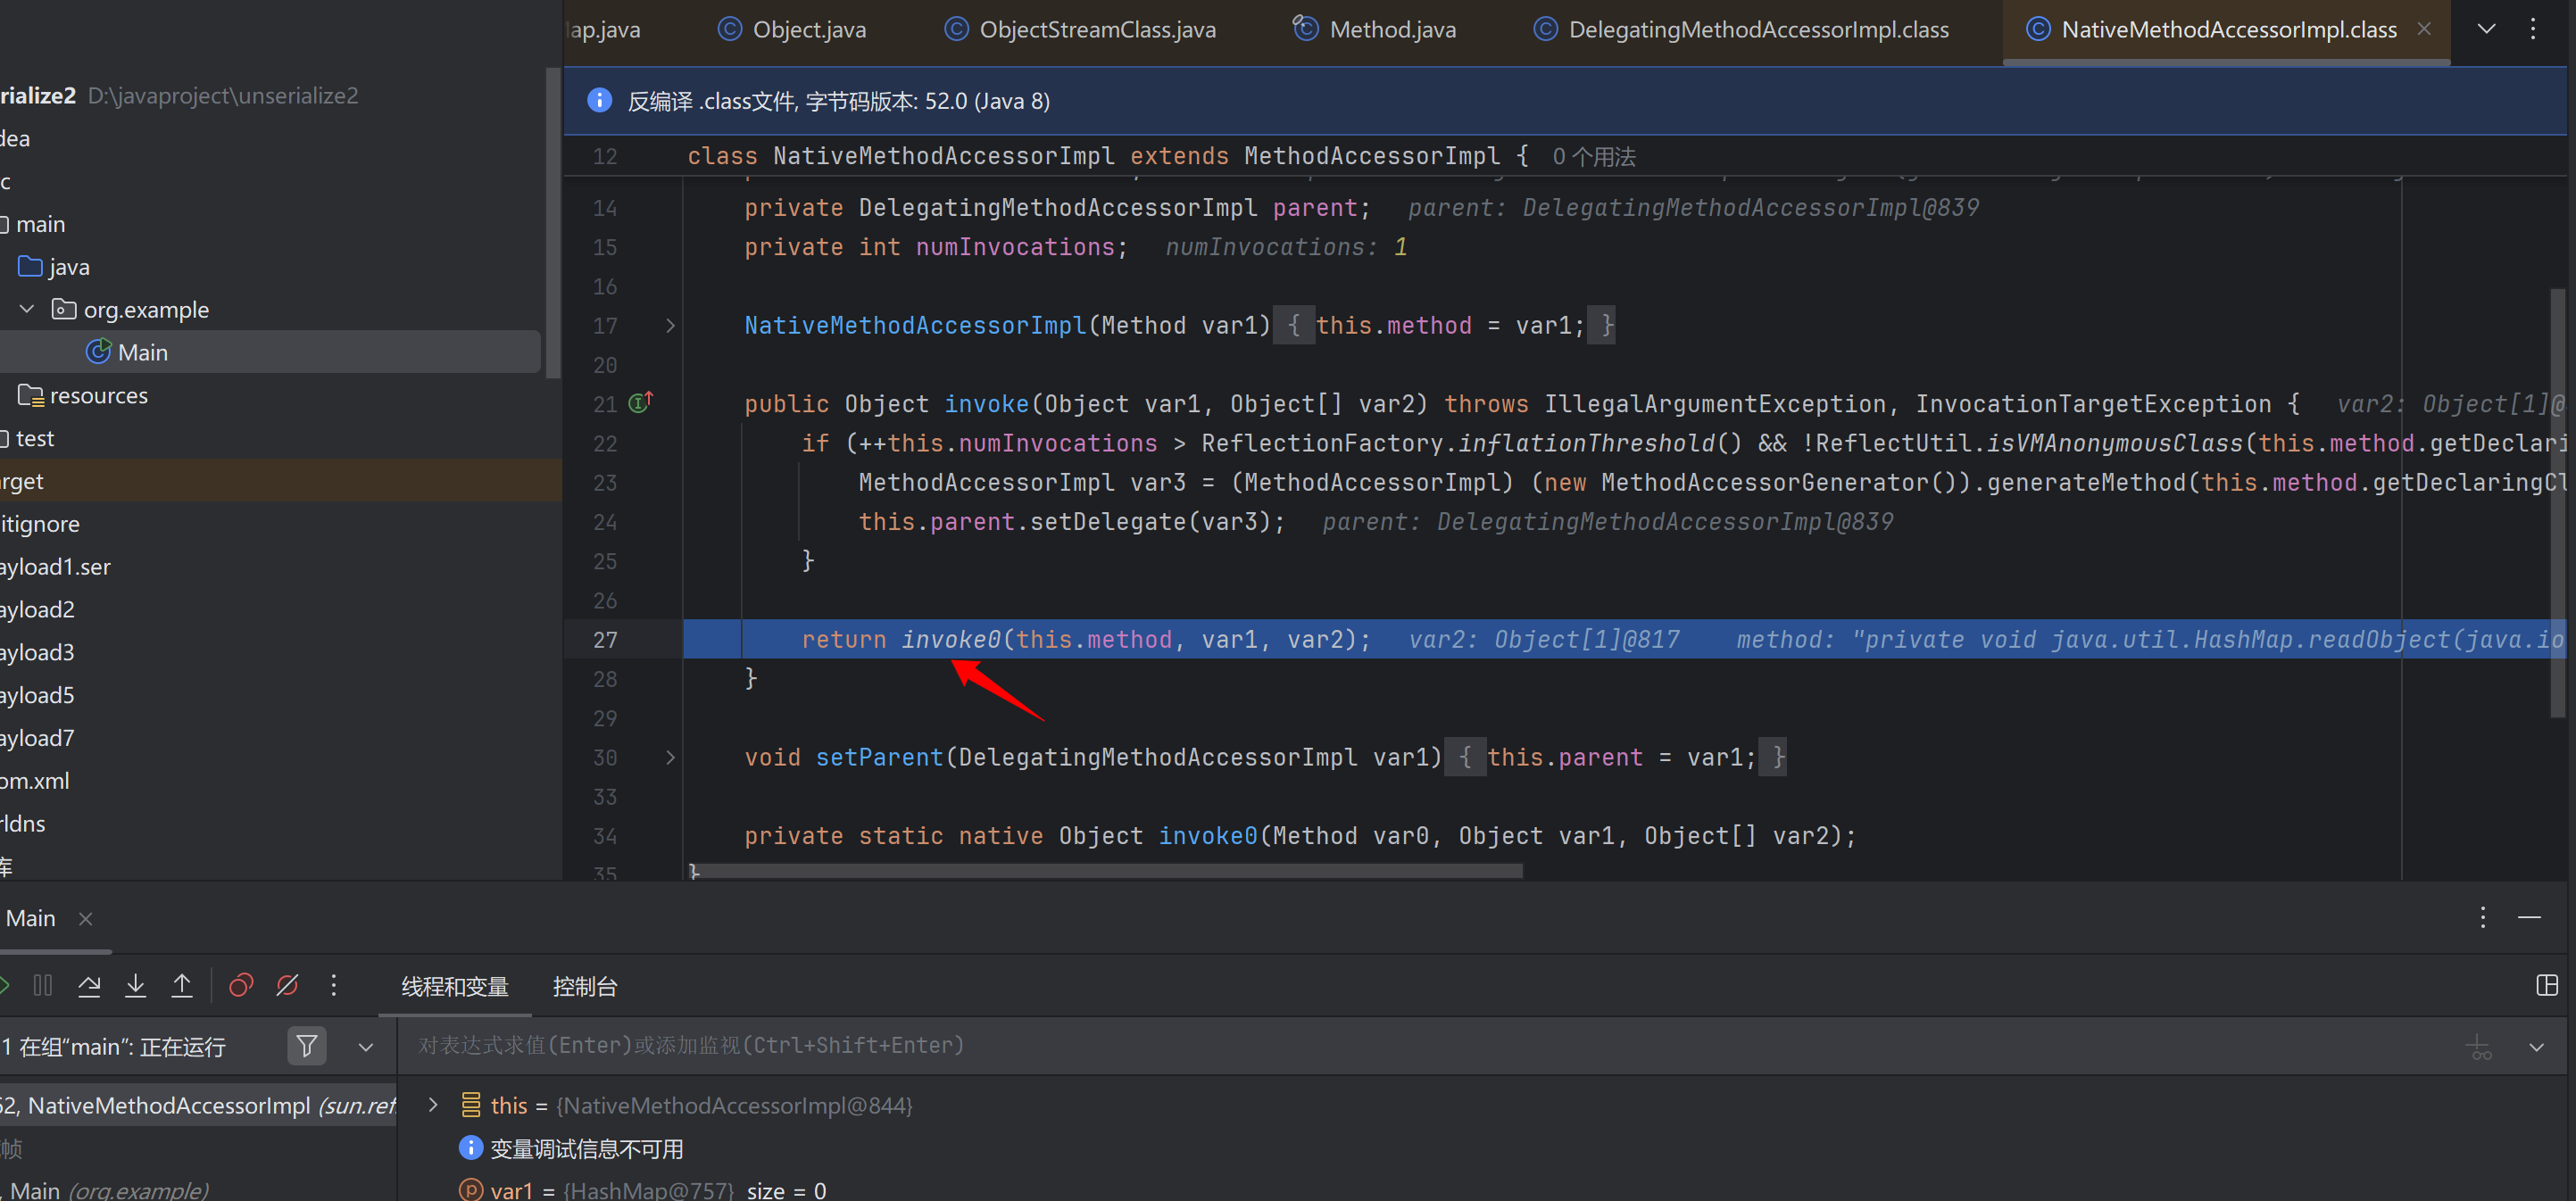Open the View Breakpoints dialog
Image resolution: width=2576 pixels, height=1201 pixels.
pyautogui.click(x=241, y=986)
